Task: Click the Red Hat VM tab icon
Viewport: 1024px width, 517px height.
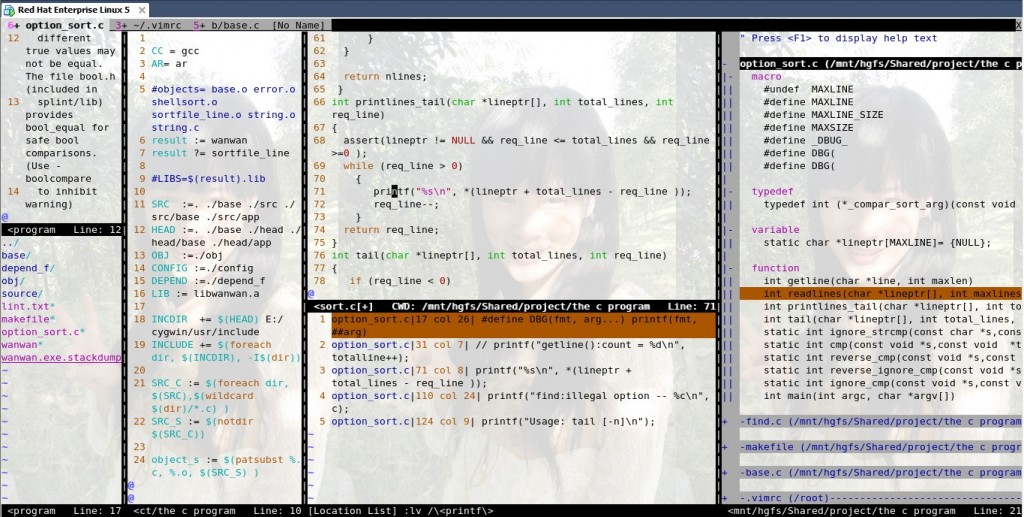Action: 9,8
